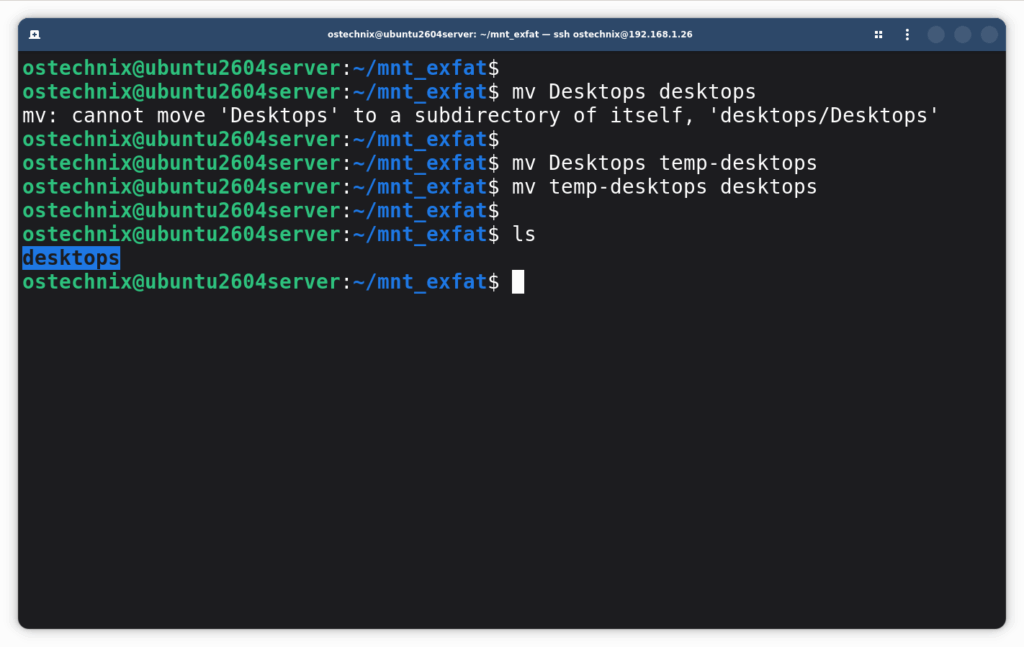The image size is (1024, 647).
Task: Click the terminal window title text
Action: point(509,35)
